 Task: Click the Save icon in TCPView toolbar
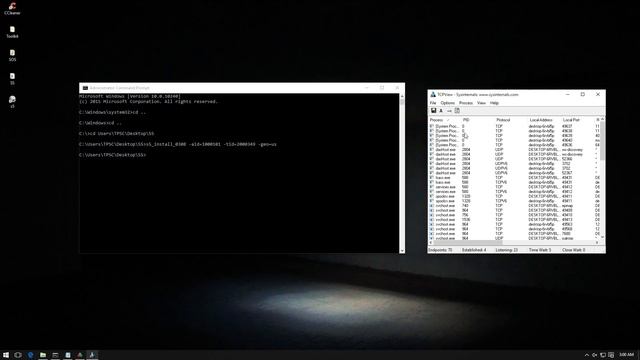(433, 111)
